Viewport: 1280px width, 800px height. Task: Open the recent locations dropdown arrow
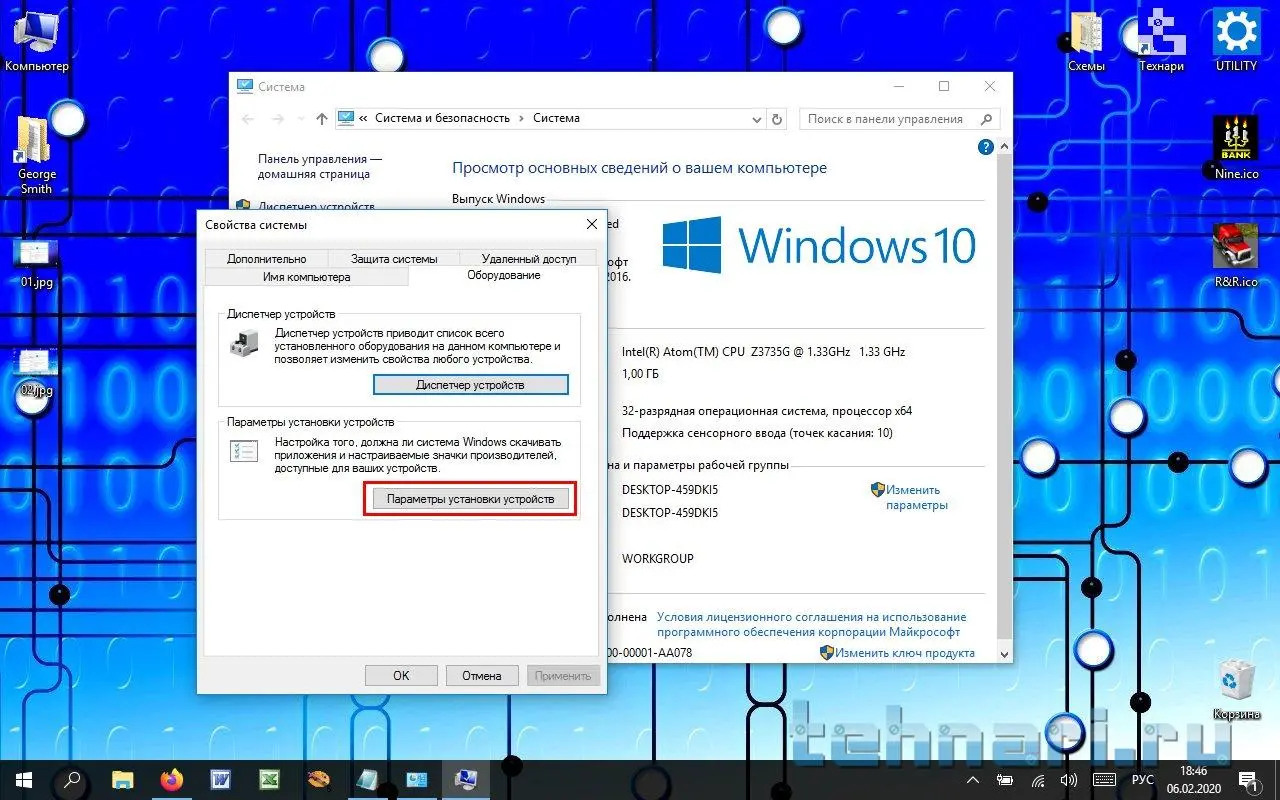300,119
